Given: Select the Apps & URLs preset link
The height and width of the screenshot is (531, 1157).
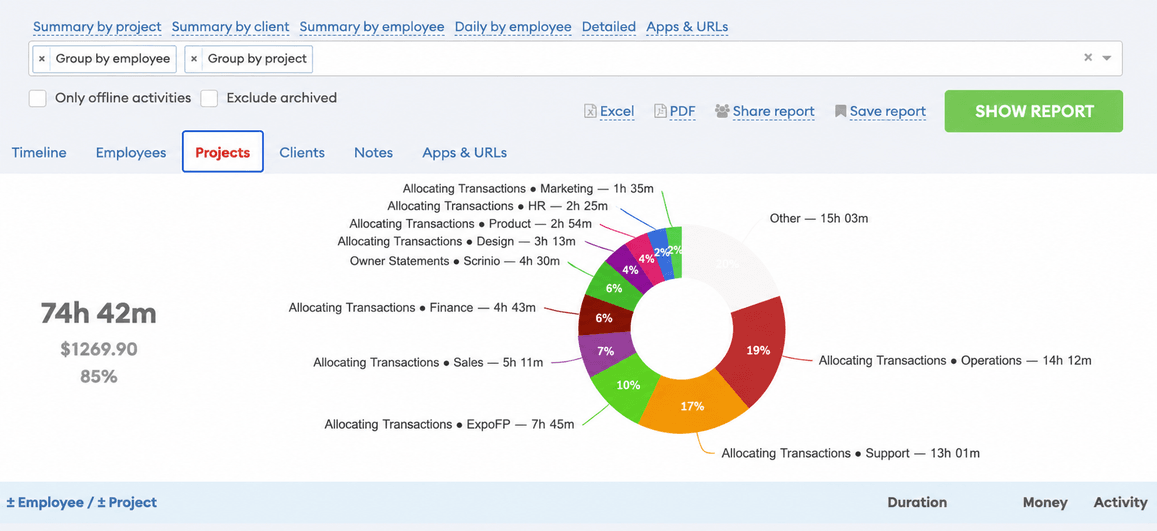Looking at the screenshot, I should point(687,27).
